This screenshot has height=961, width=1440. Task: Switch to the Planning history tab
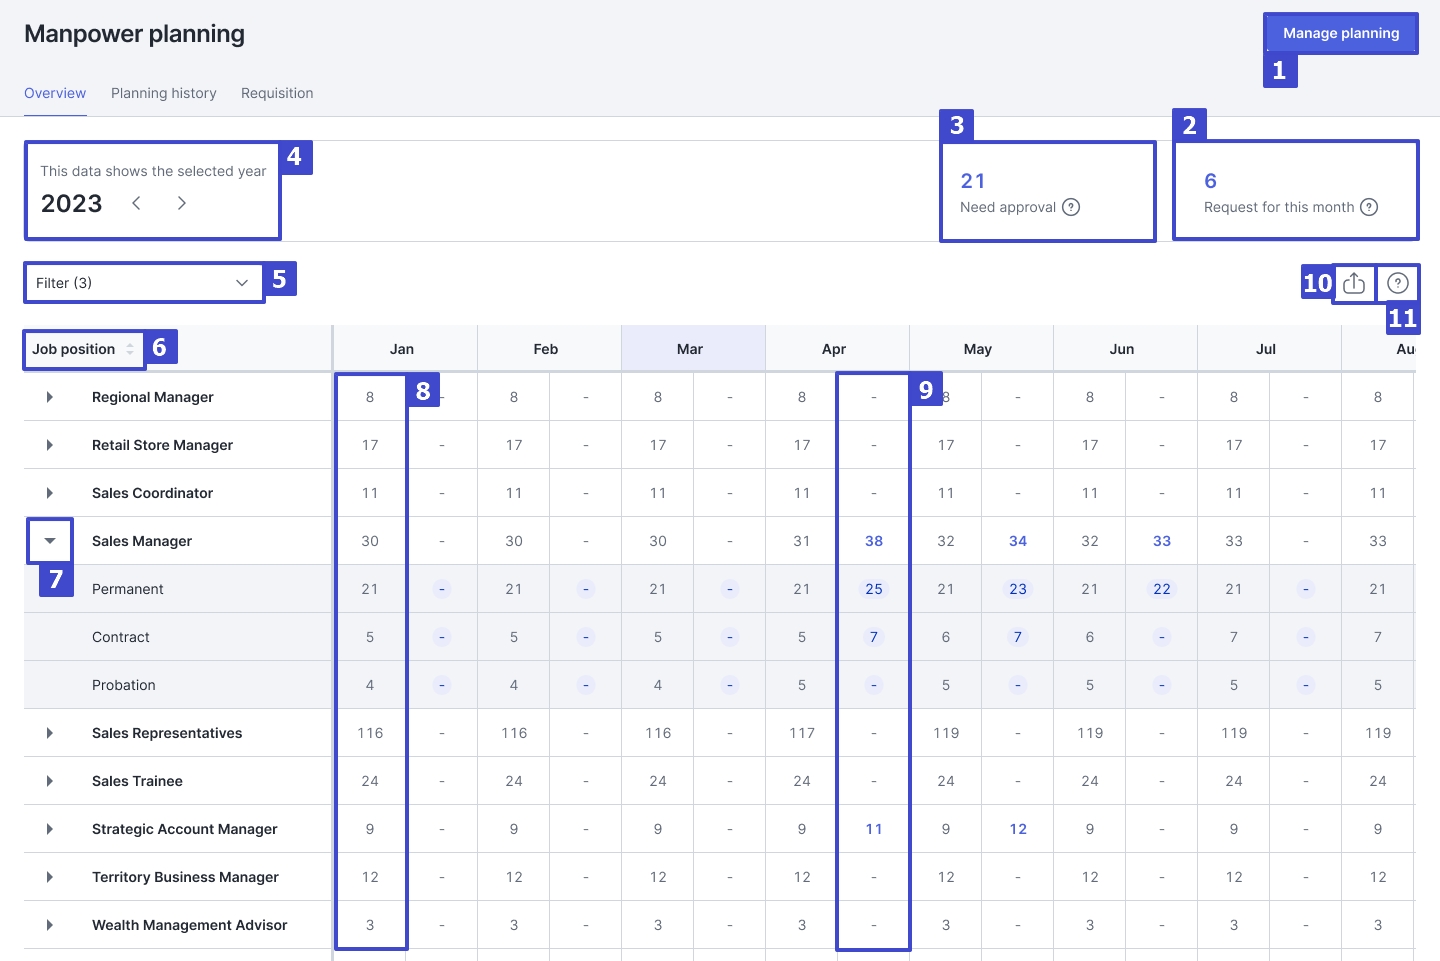point(163,93)
